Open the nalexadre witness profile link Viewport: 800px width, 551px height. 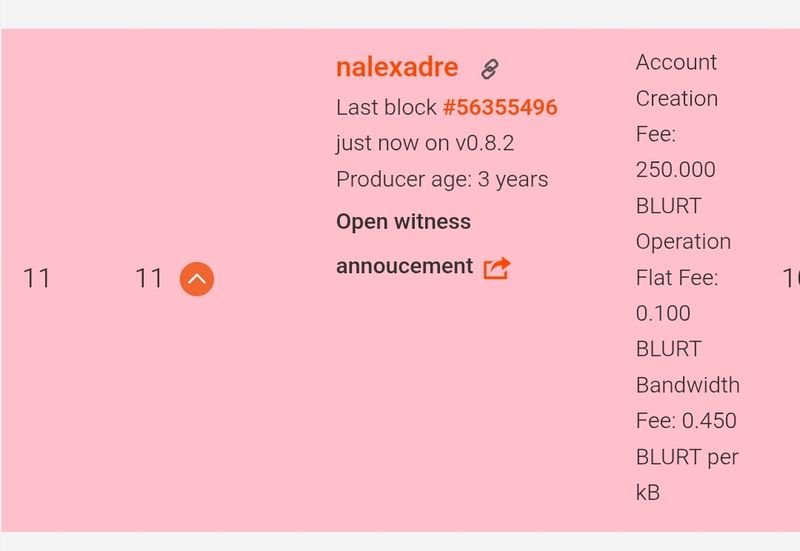pos(397,67)
